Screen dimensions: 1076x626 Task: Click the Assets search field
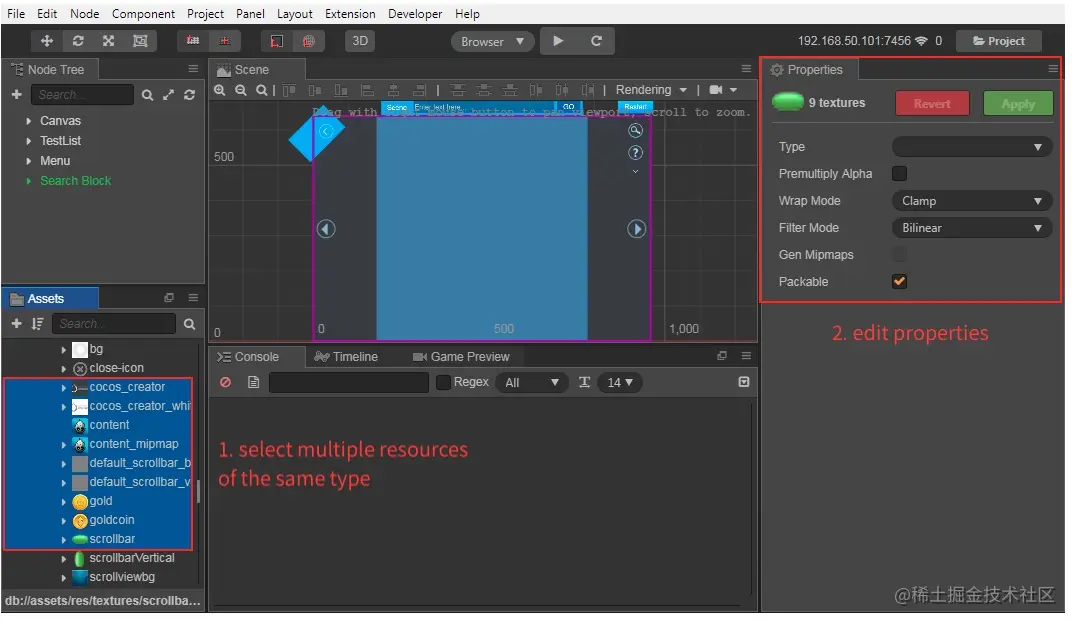click(x=114, y=324)
